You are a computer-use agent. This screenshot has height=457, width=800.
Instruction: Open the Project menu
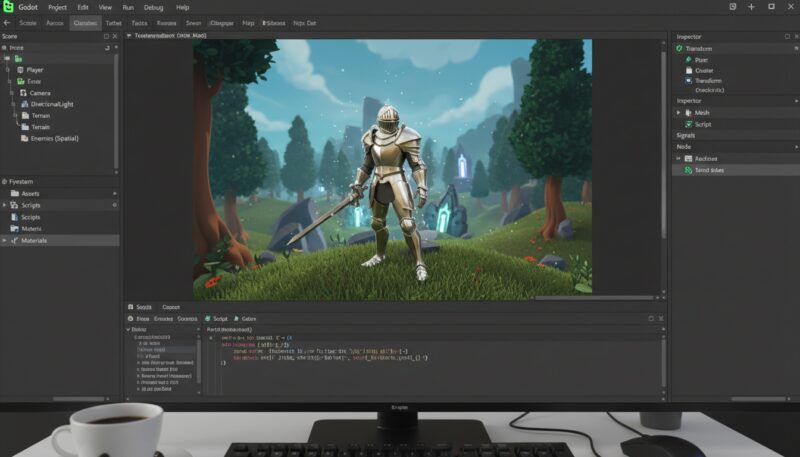tap(57, 7)
